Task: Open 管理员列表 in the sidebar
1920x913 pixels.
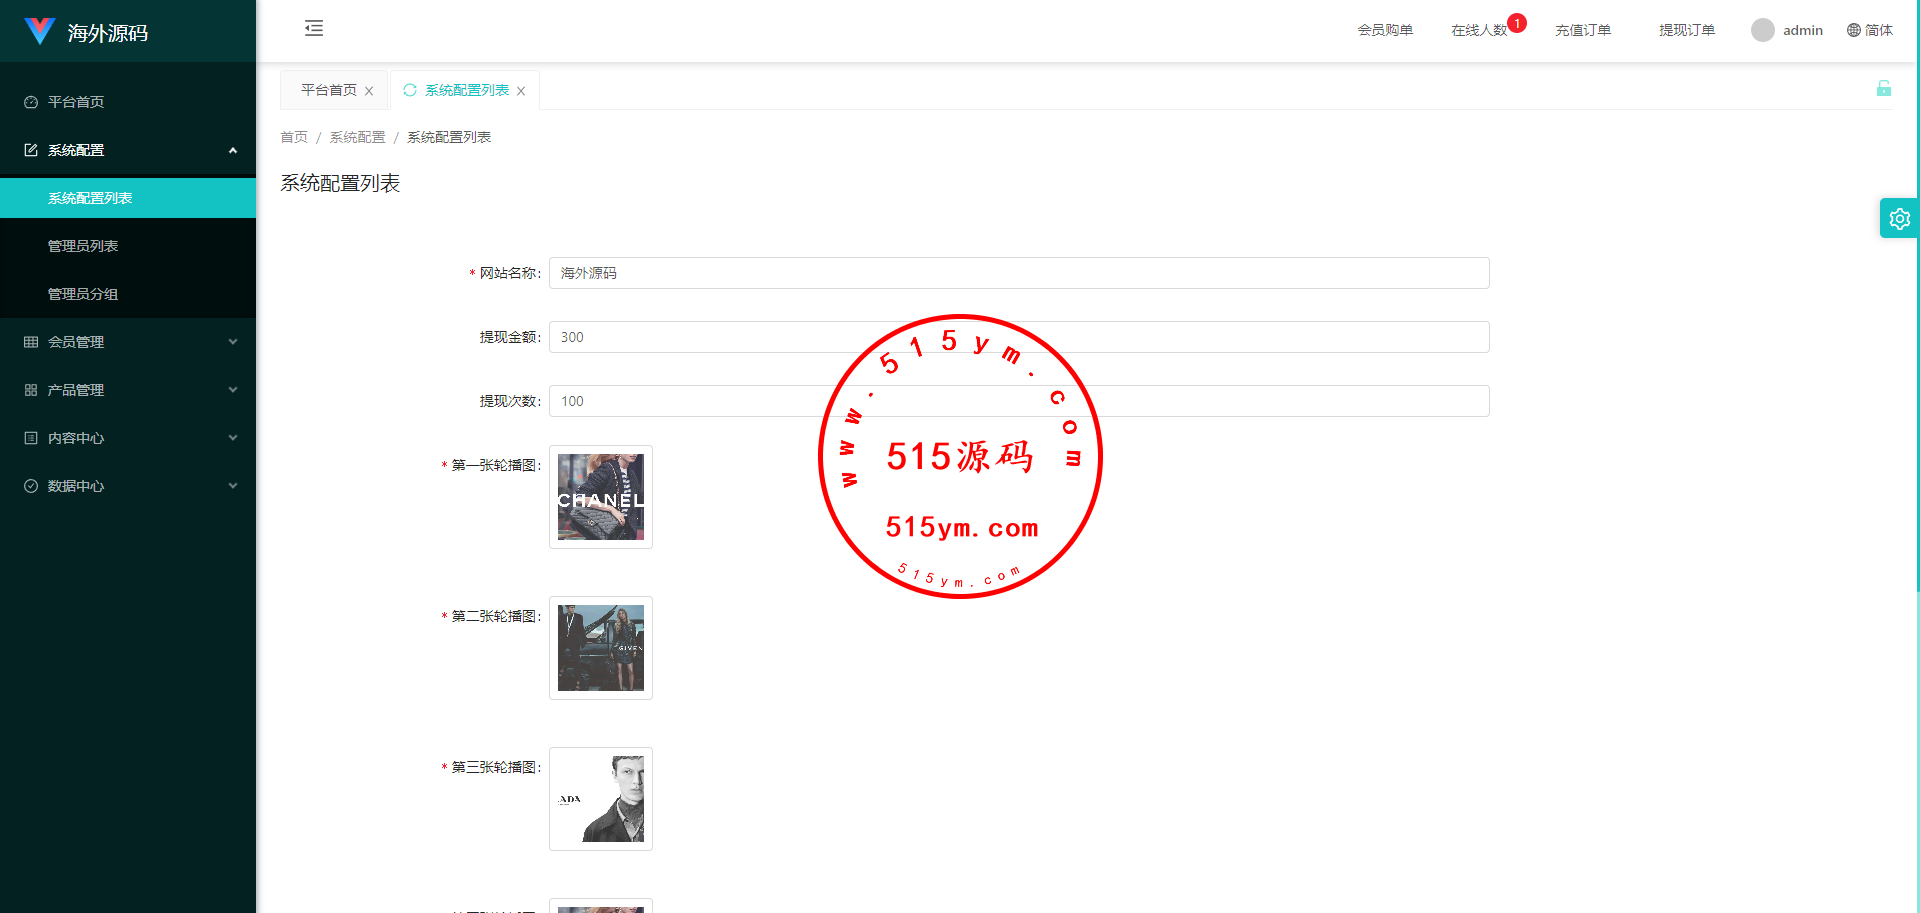Action: (x=83, y=246)
